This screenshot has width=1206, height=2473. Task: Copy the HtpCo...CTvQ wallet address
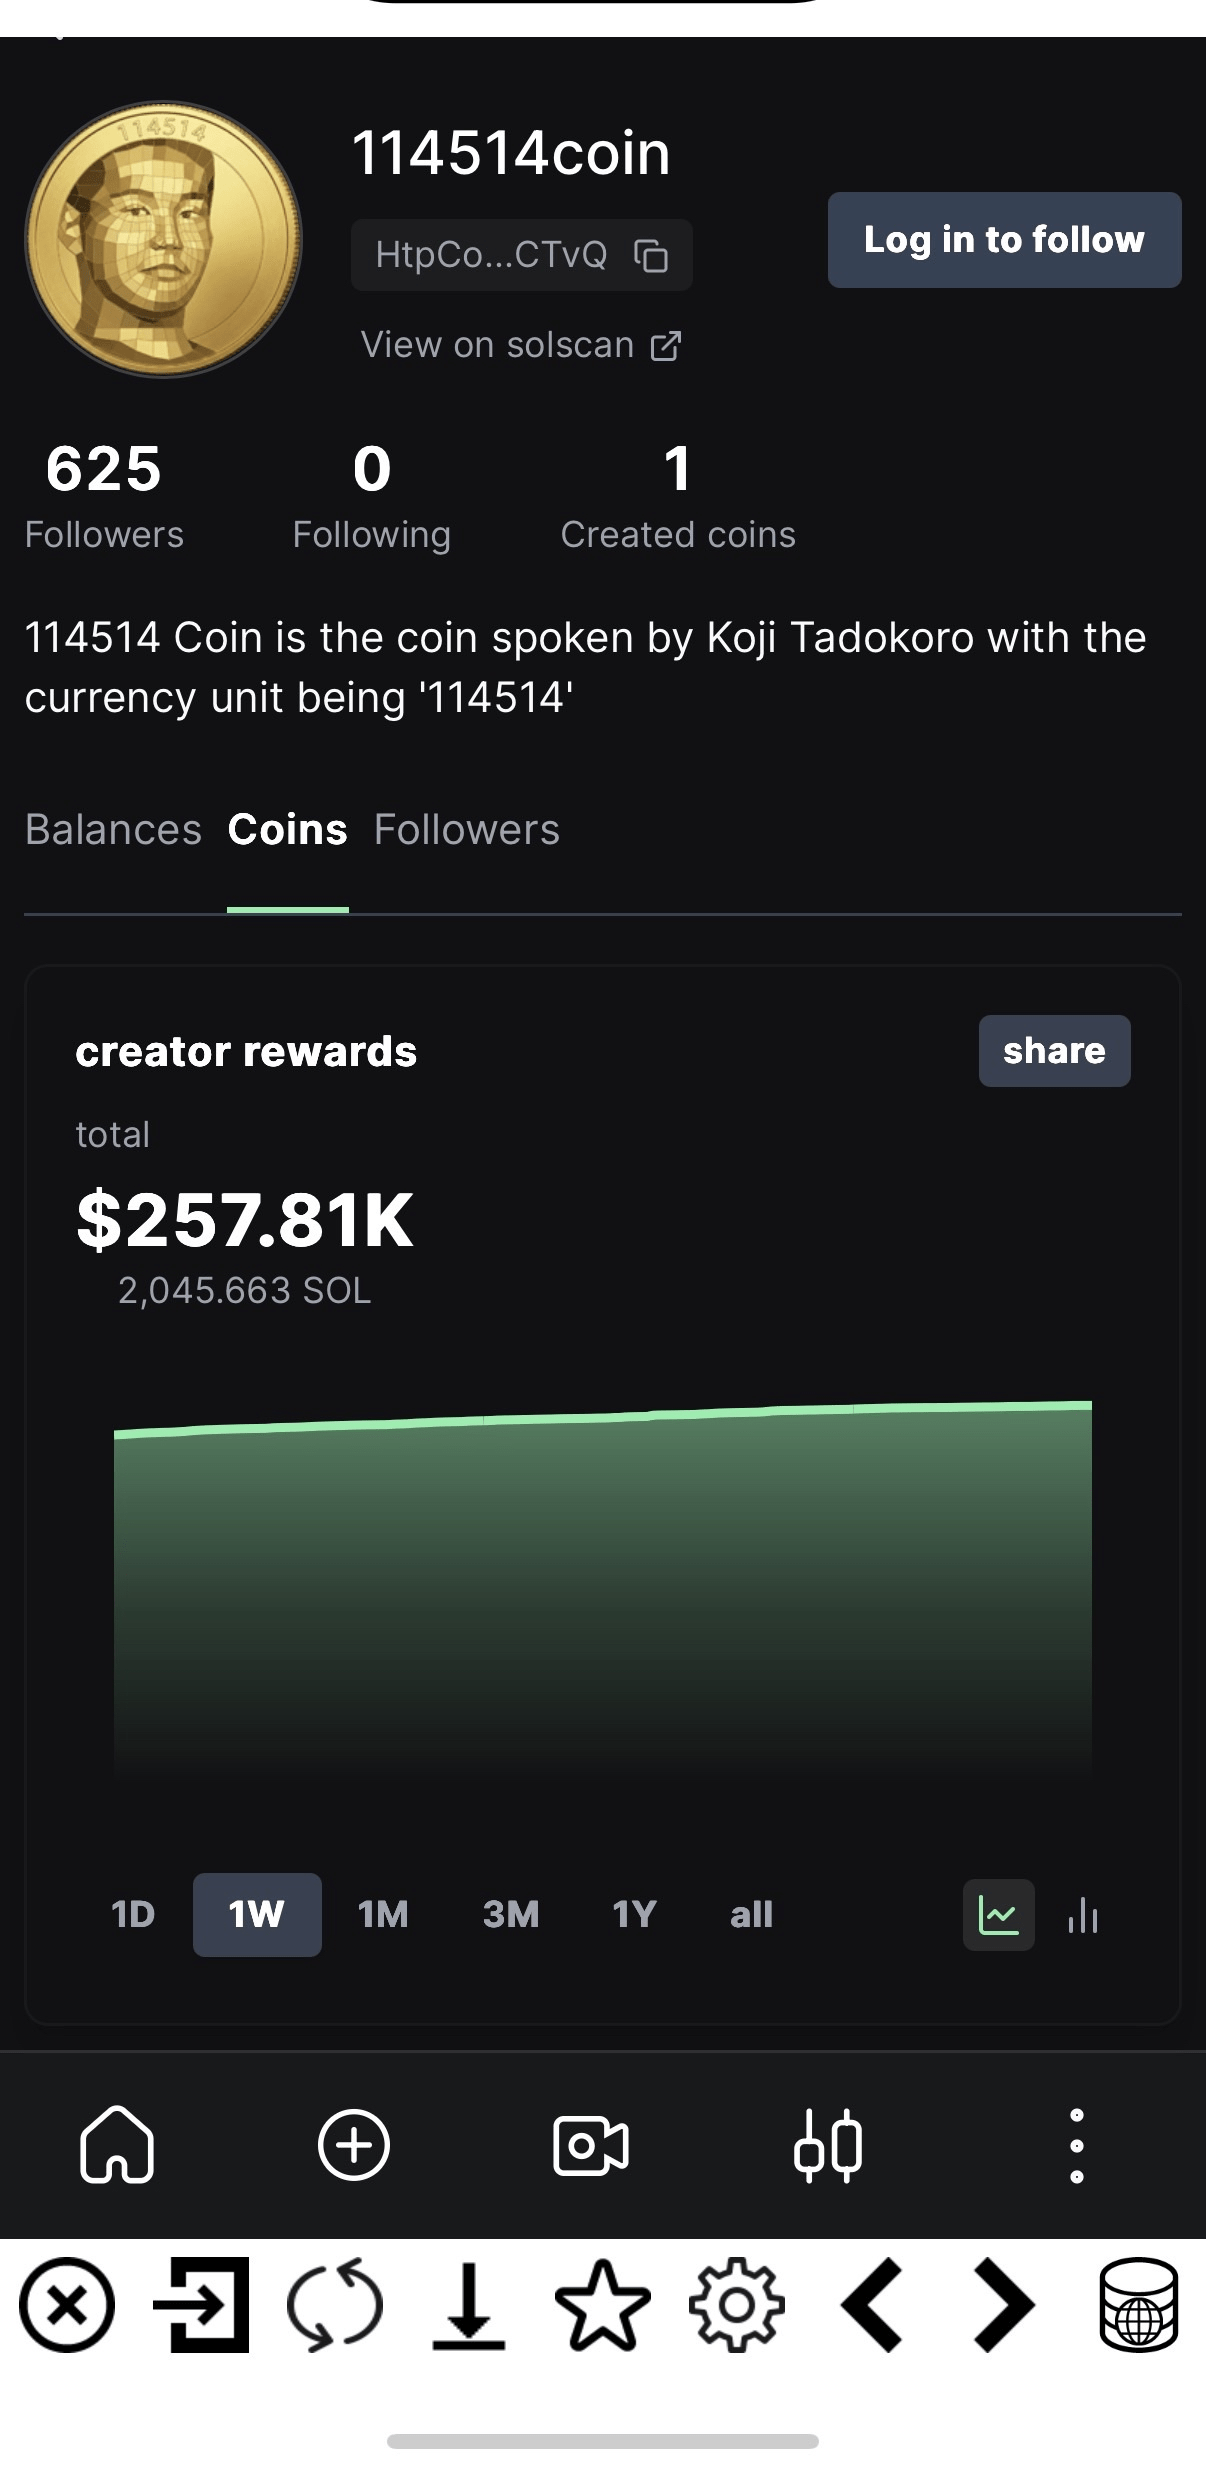pos(651,256)
